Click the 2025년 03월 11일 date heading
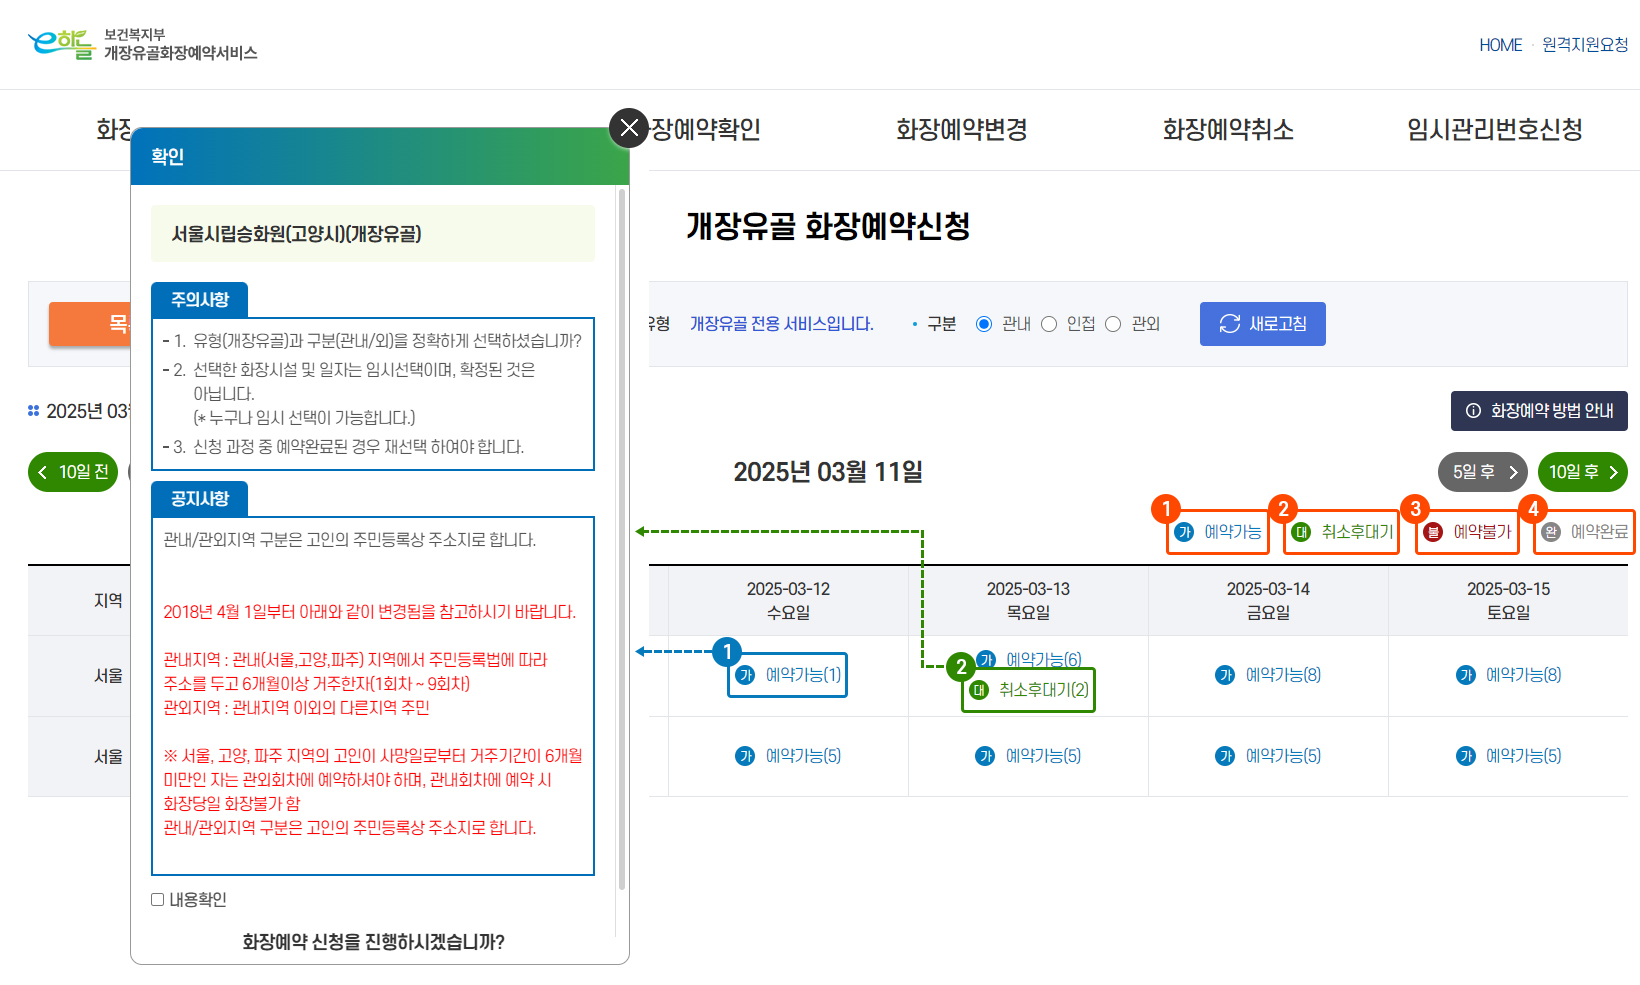1640x985 pixels. pos(828,472)
